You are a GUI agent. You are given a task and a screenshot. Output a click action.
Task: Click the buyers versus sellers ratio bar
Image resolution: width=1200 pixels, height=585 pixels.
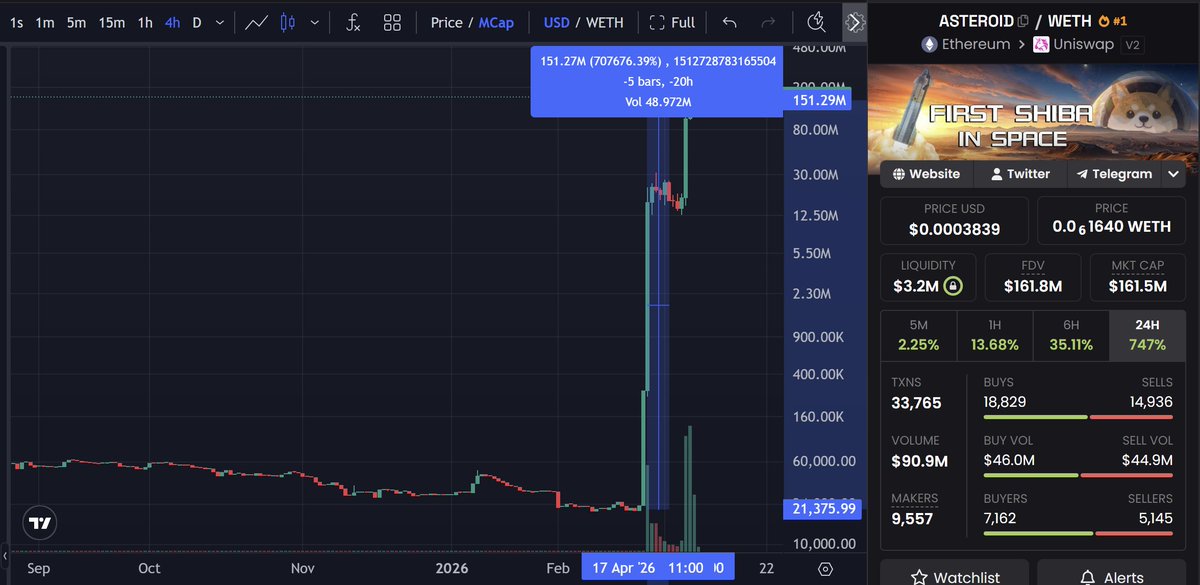point(1078,532)
